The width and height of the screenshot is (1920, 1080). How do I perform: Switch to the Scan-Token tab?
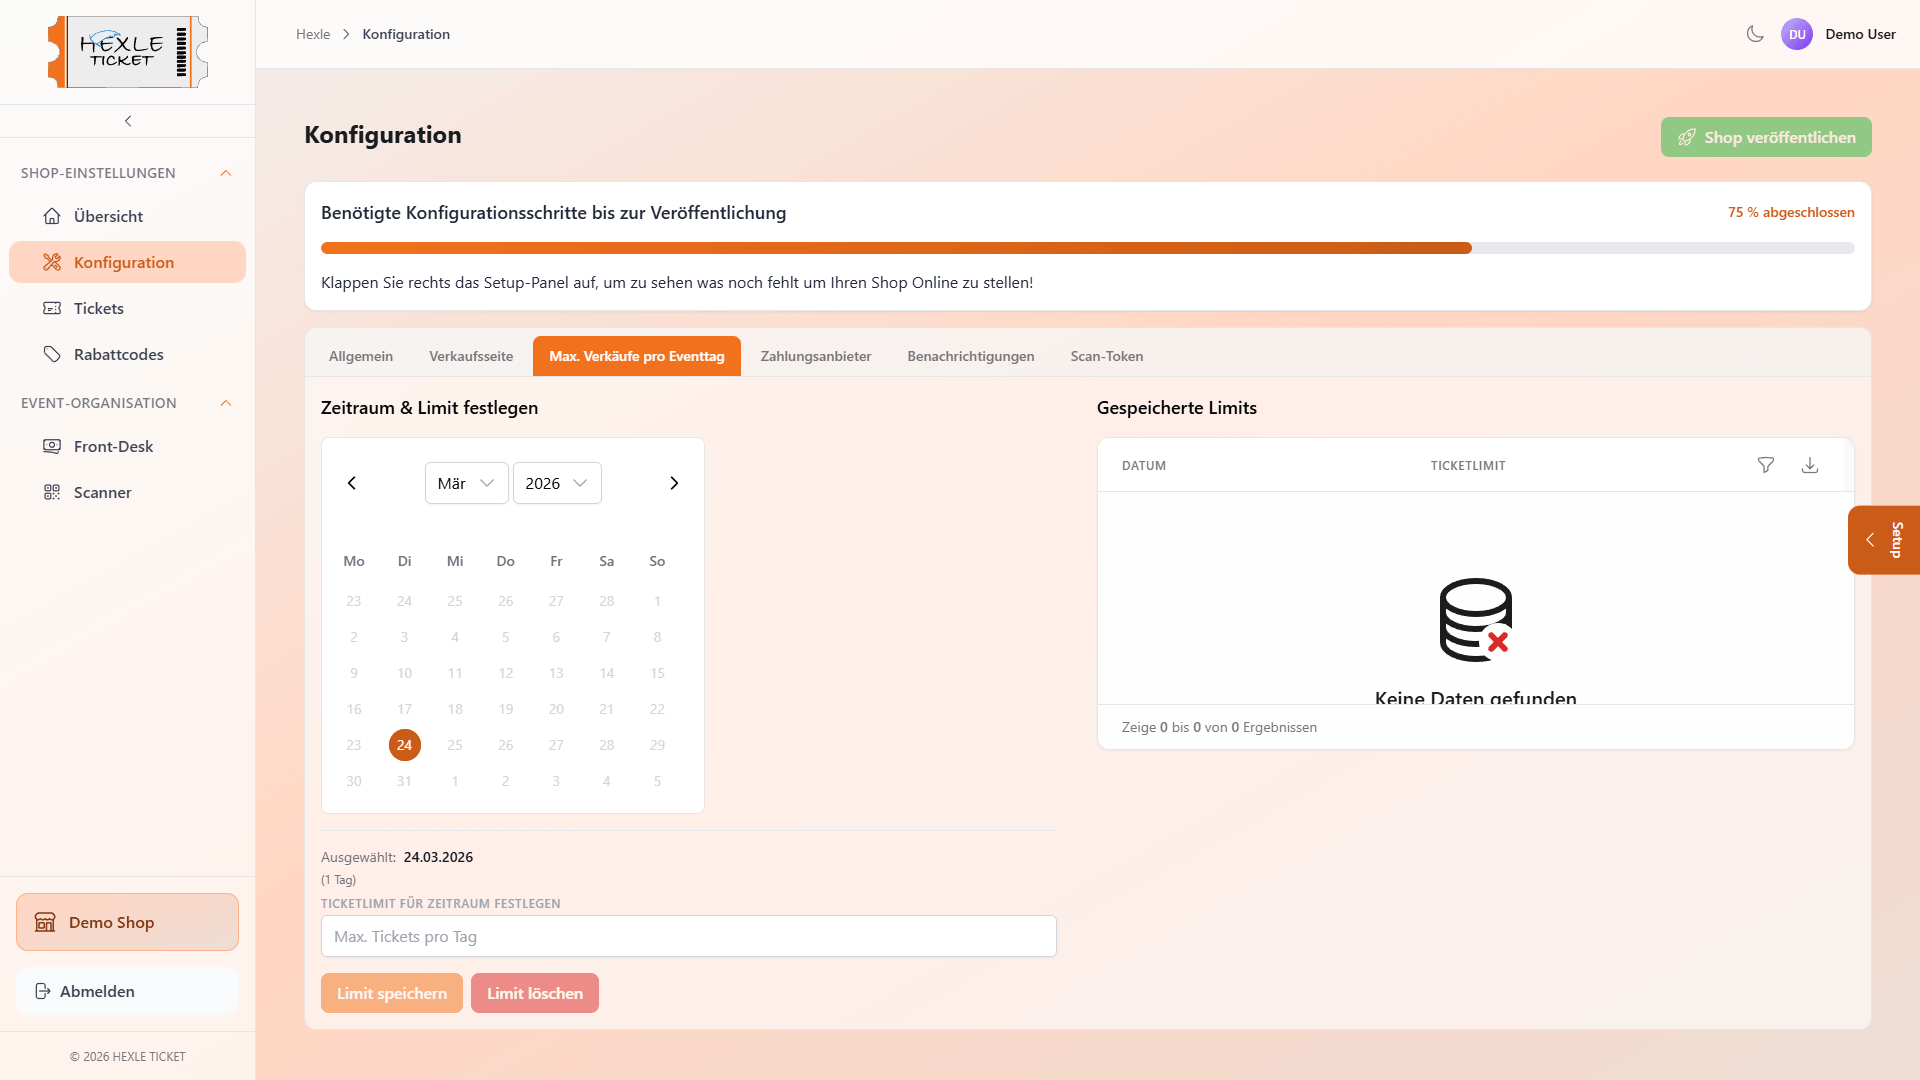pyautogui.click(x=1106, y=356)
